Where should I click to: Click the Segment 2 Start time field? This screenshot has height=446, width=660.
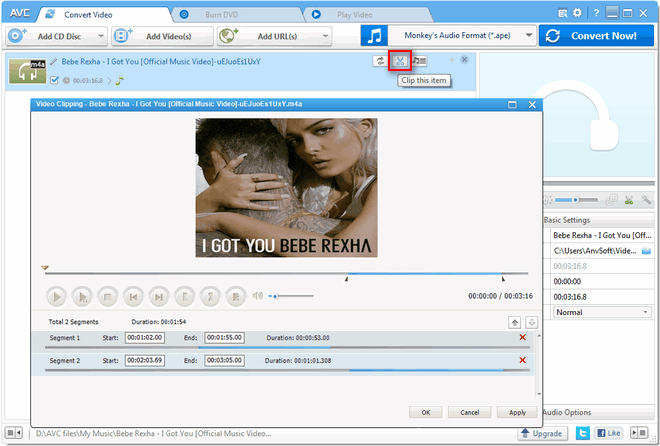(144, 360)
